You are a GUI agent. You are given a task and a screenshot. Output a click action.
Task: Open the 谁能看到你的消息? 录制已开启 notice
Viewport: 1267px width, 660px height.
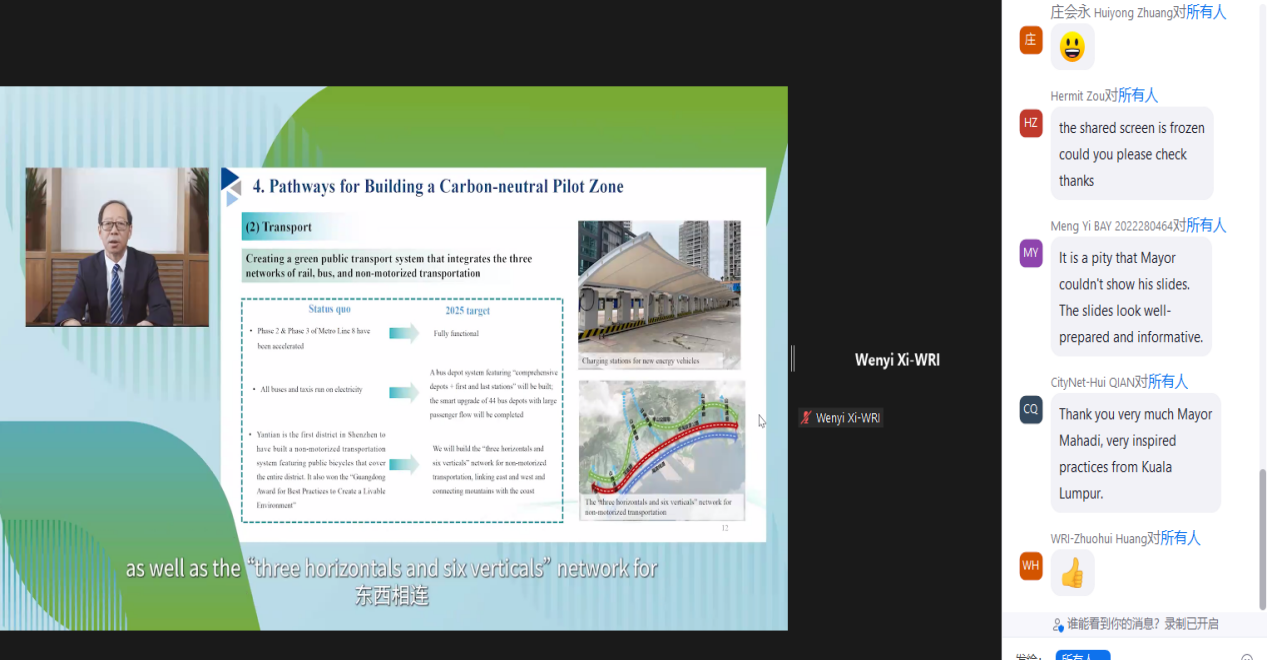1142,624
